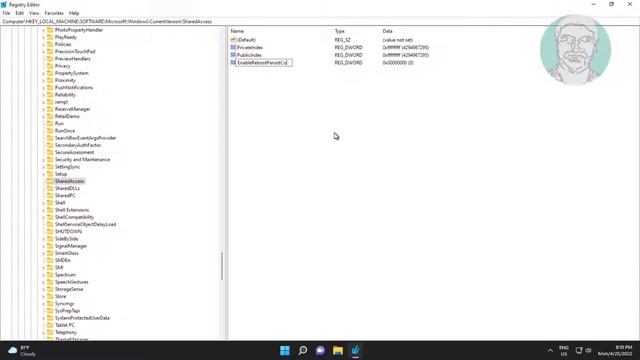Viewport: 640px width, 360px height.
Task: Expand the Reliability key
Action: (43, 95)
